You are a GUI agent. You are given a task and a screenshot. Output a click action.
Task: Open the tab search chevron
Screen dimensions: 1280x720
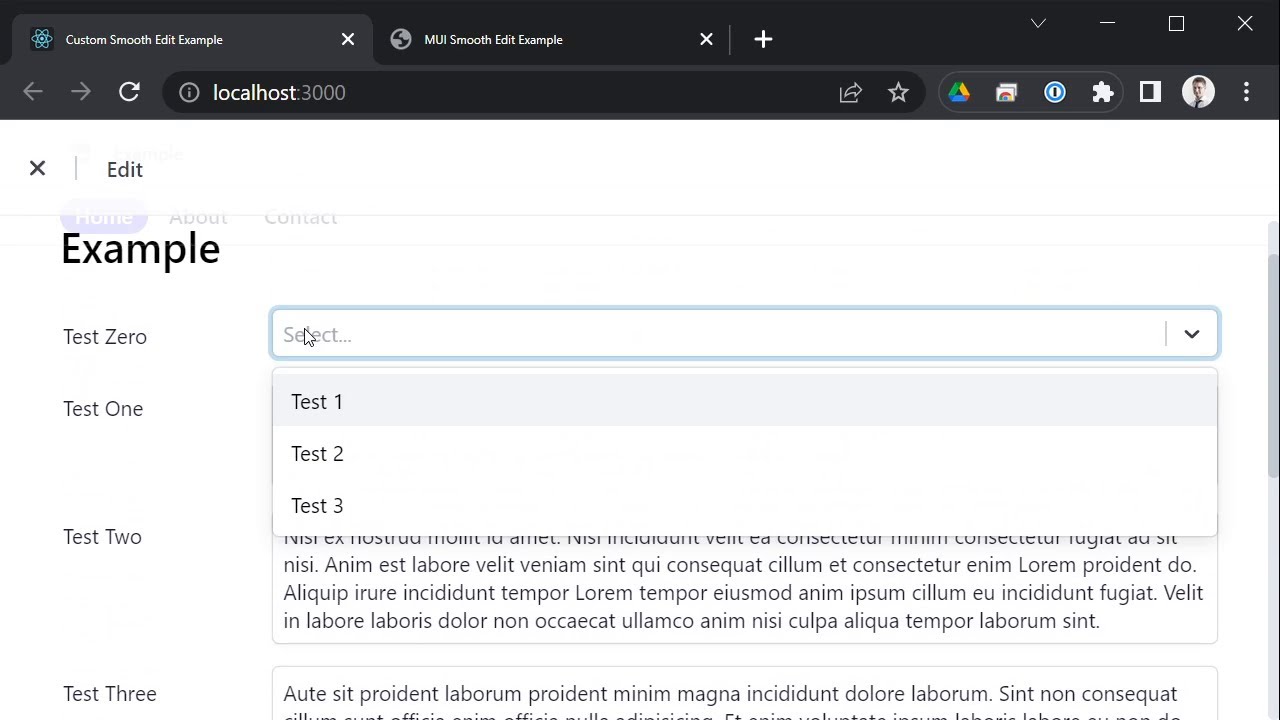[1038, 23]
